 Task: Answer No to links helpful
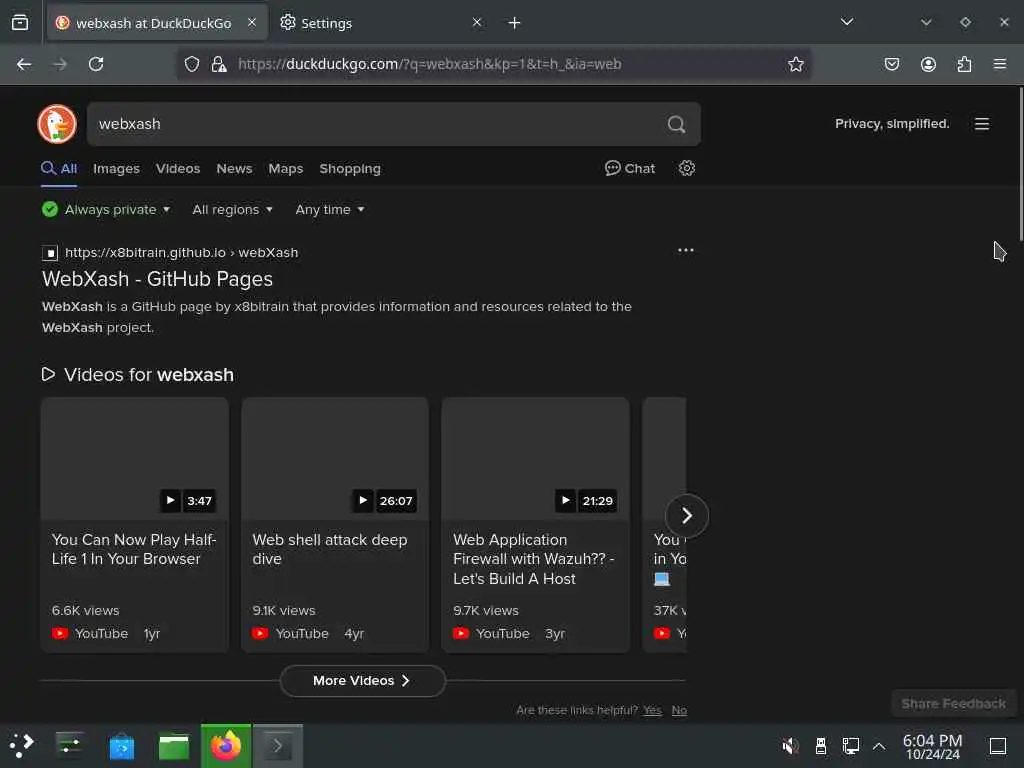point(679,710)
